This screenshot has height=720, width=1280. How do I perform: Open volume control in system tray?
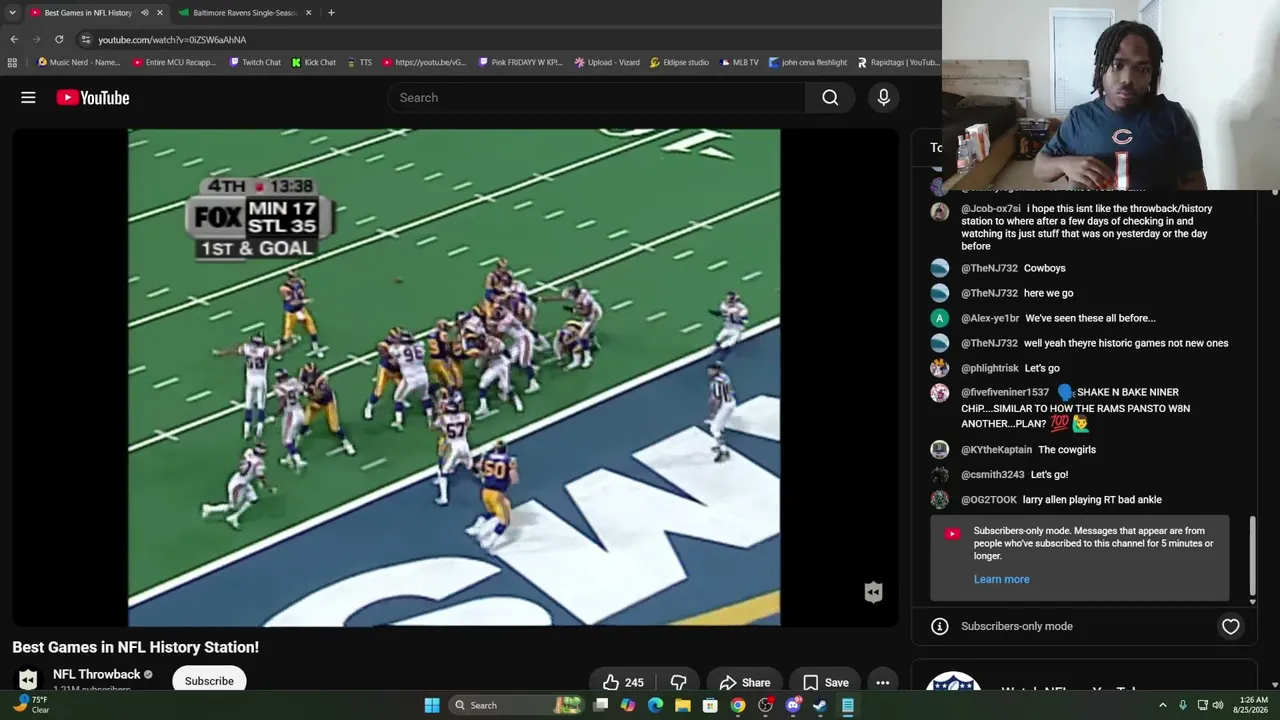[x=1218, y=705]
